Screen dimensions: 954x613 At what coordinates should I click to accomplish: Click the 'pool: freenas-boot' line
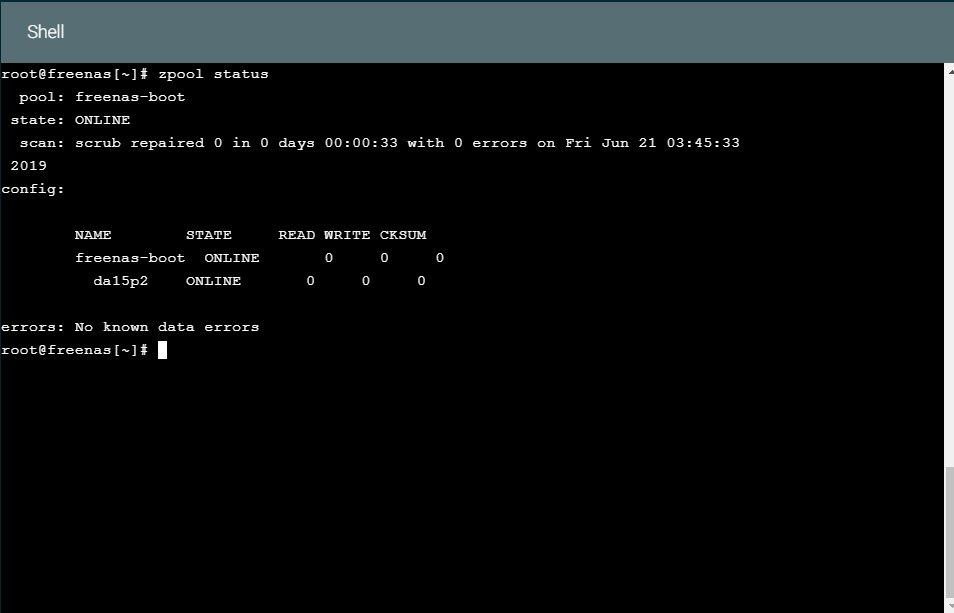(102, 97)
